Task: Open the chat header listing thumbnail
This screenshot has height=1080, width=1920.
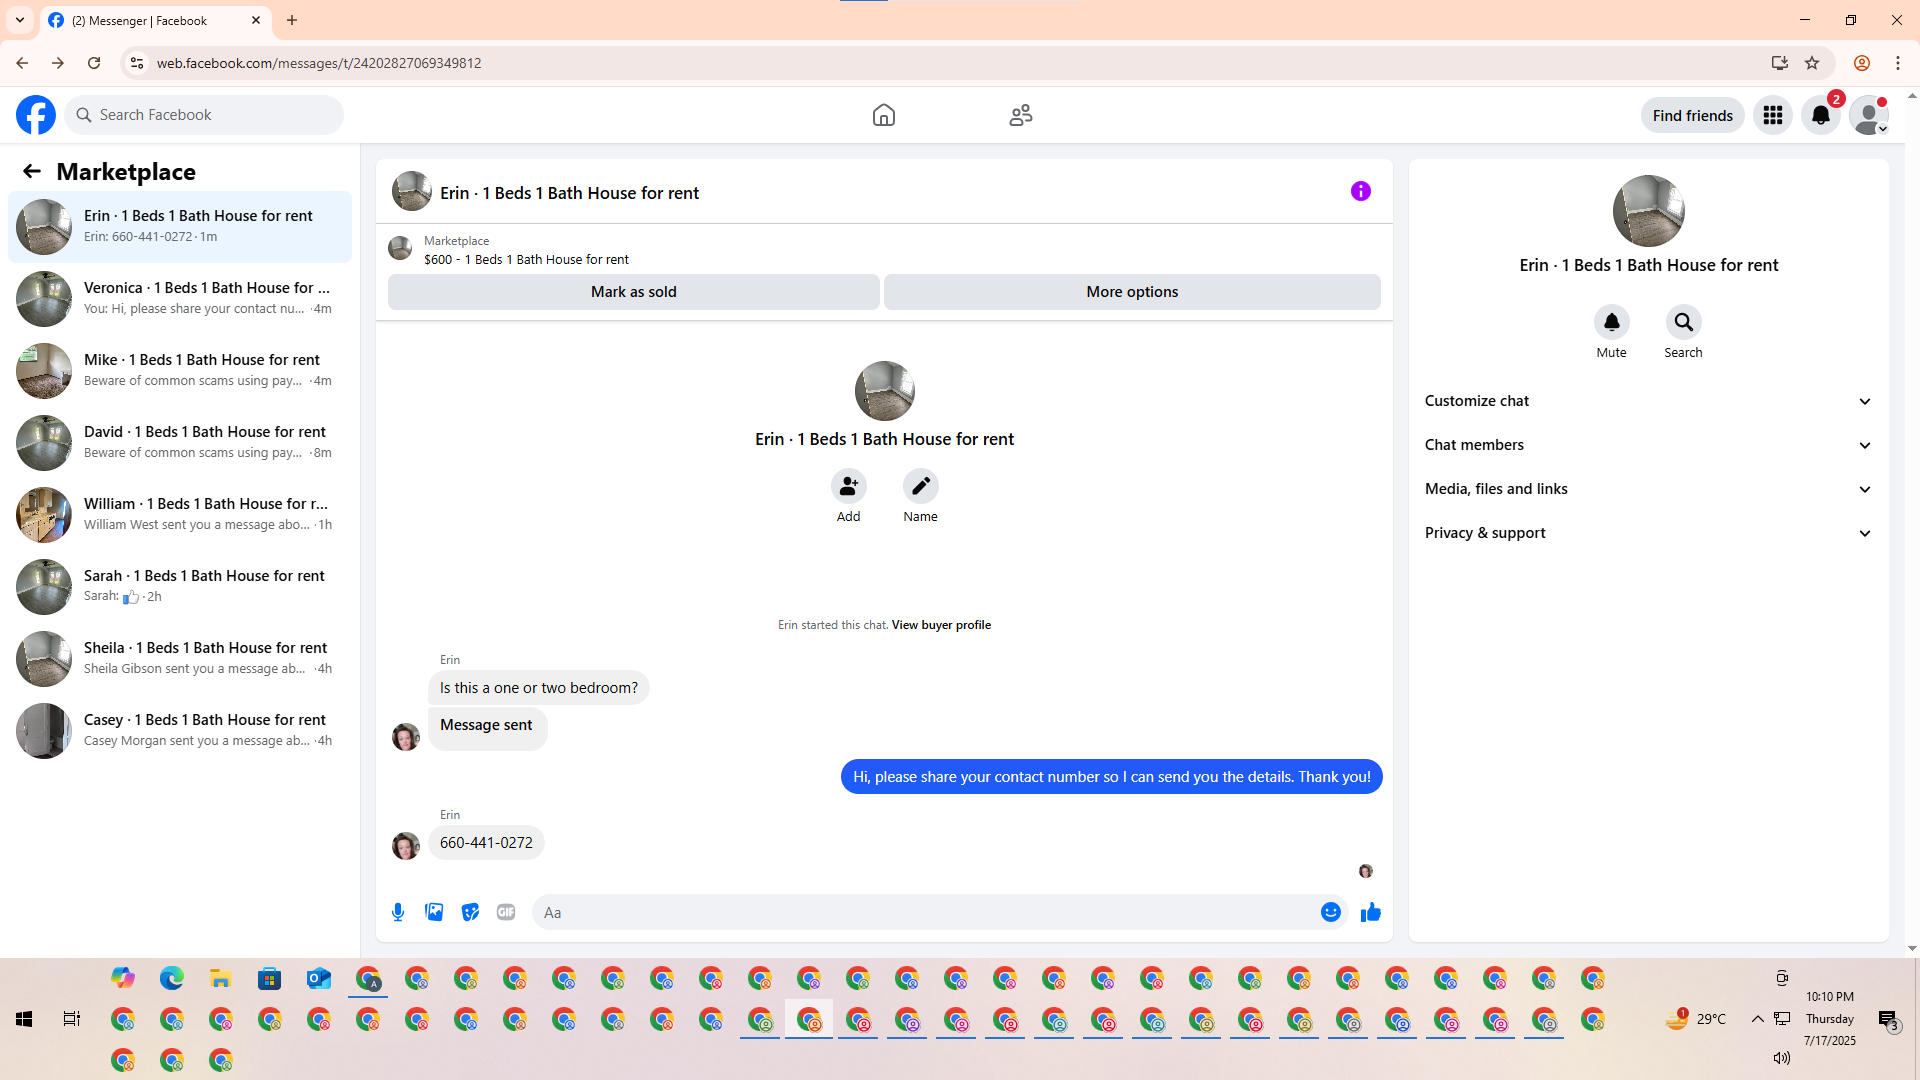Action: click(x=411, y=191)
